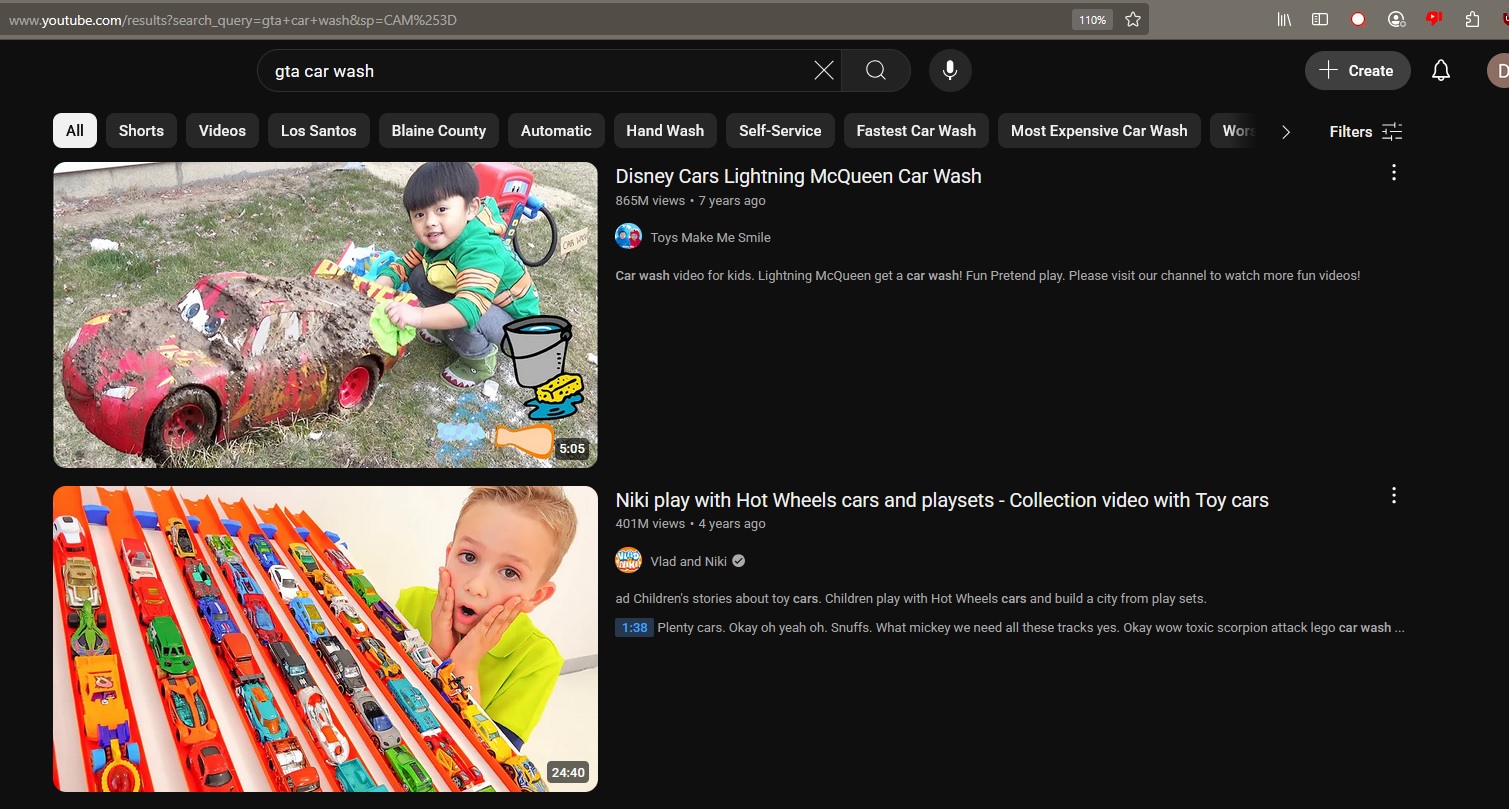Click the Toys Make Me Smile channel avatar
Image resolution: width=1509 pixels, height=809 pixels.
coord(628,237)
